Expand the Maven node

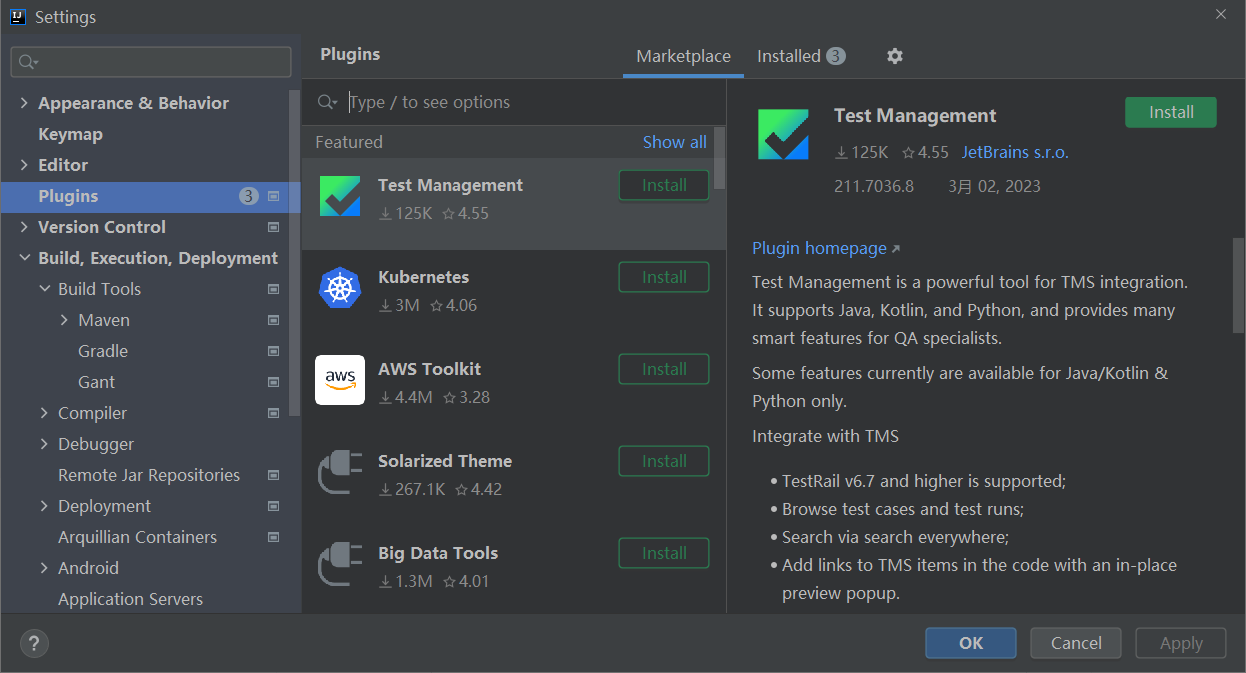[64, 320]
